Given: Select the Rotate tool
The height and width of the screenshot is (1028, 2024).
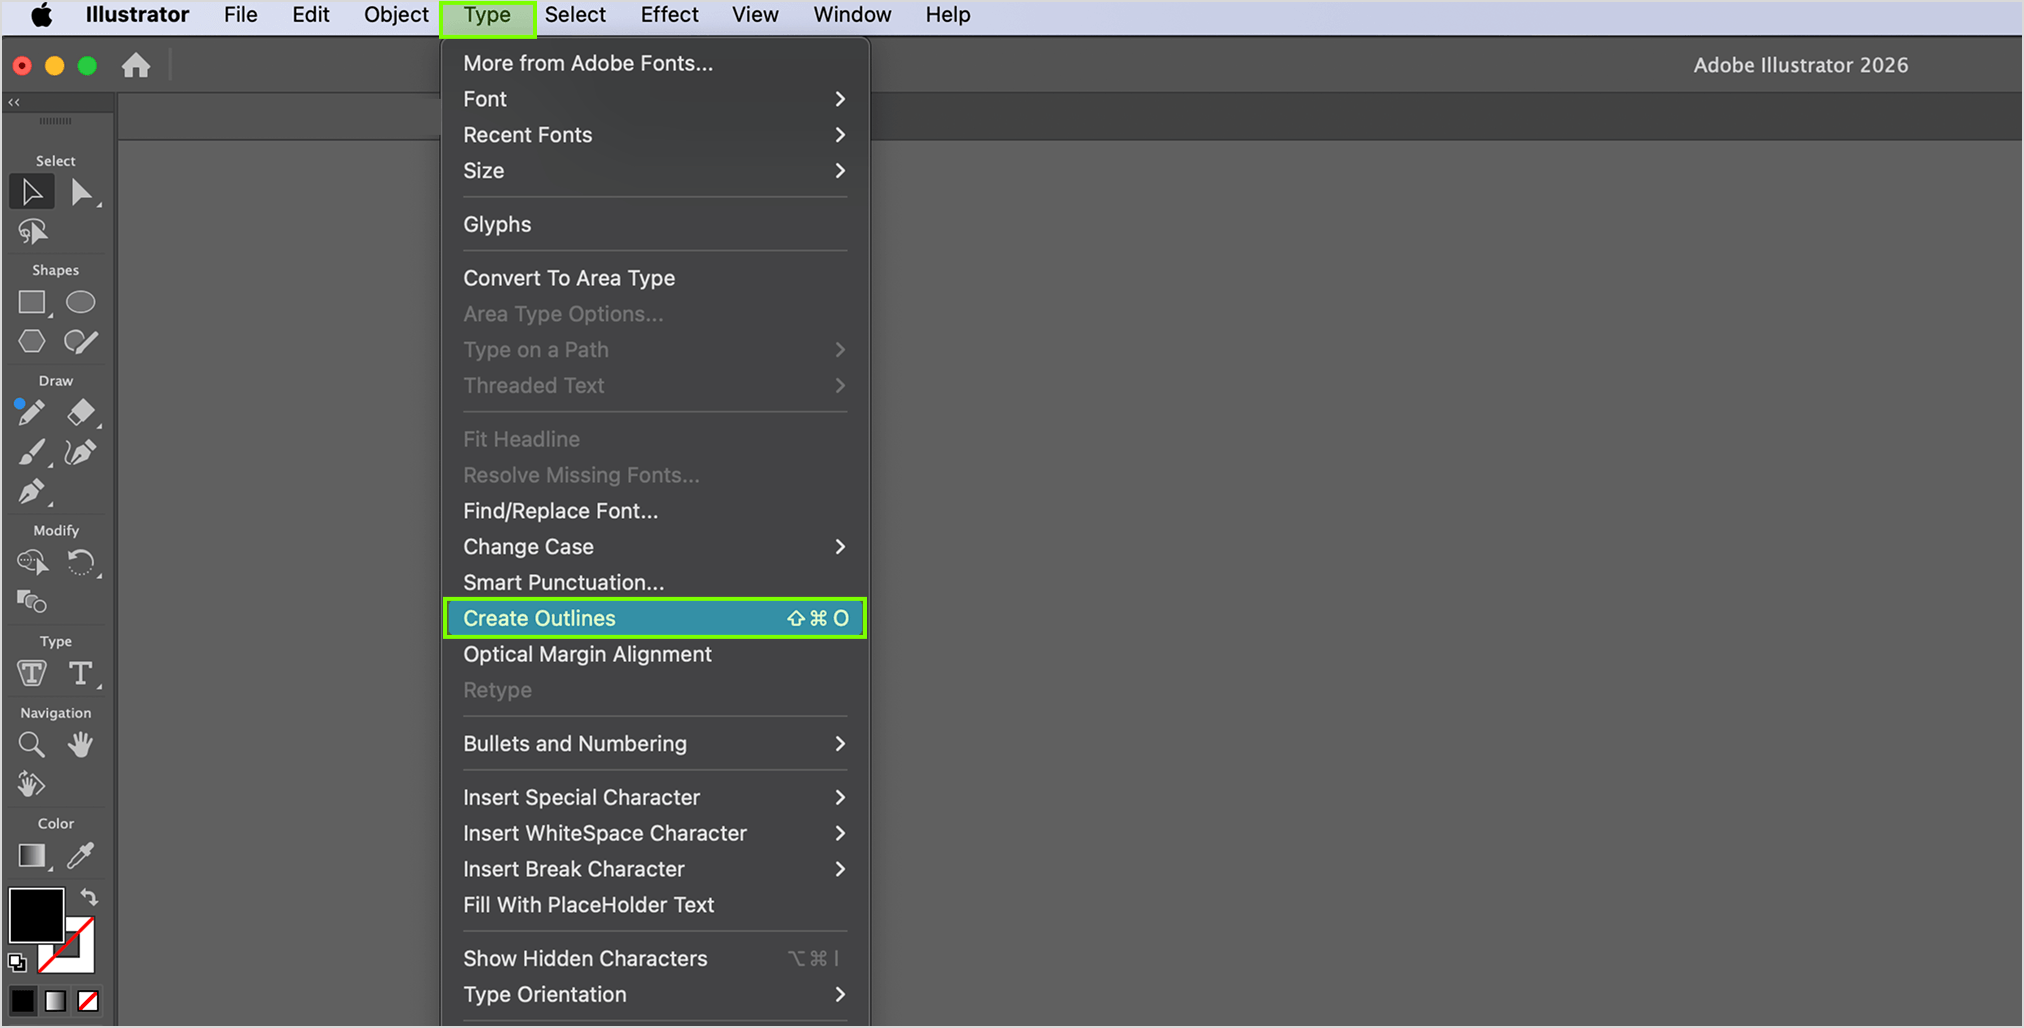Looking at the screenshot, I should (81, 563).
